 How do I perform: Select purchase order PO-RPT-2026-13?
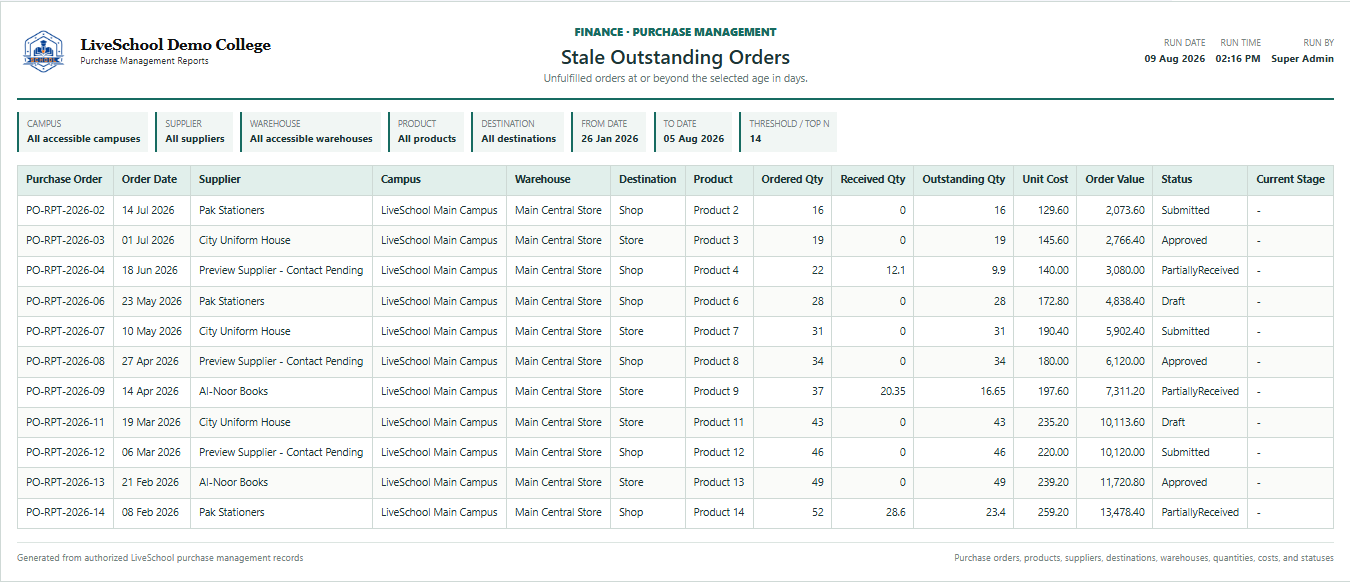tap(65, 482)
